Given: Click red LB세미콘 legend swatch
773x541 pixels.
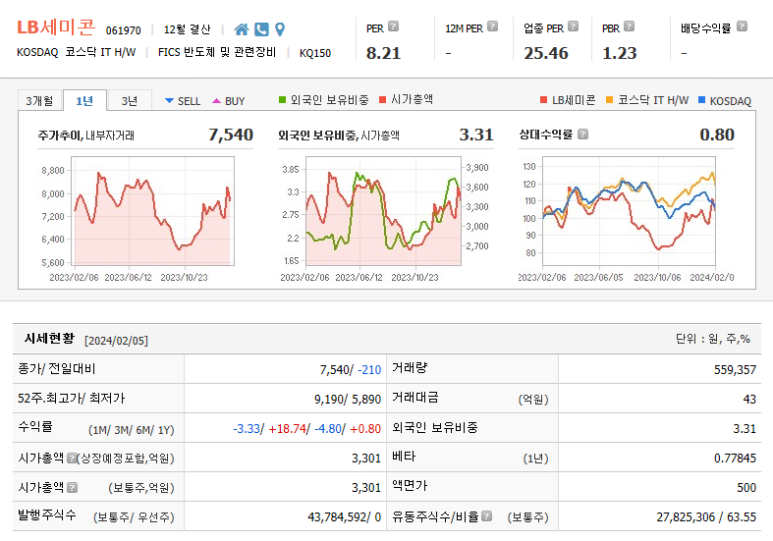Looking at the screenshot, I should coord(543,100).
